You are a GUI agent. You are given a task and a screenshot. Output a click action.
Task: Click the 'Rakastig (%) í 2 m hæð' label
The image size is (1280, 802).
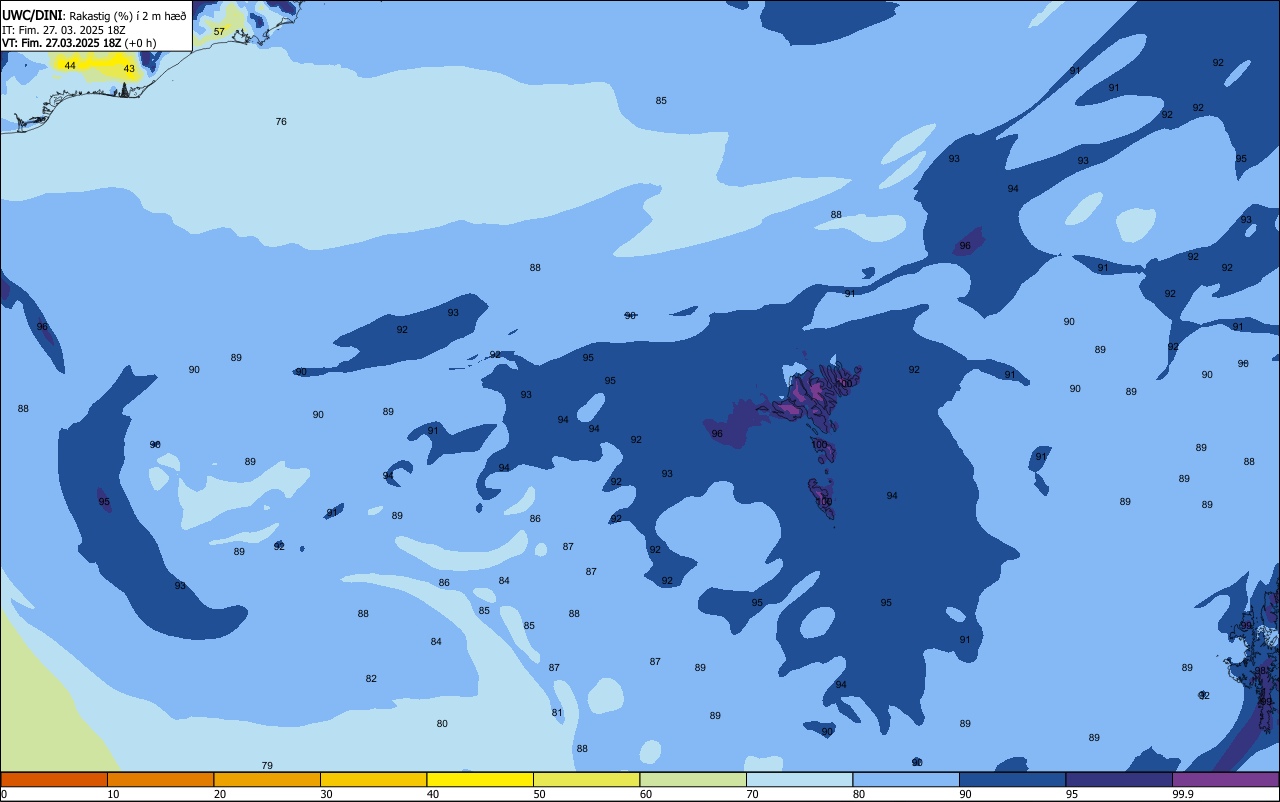coord(127,16)
